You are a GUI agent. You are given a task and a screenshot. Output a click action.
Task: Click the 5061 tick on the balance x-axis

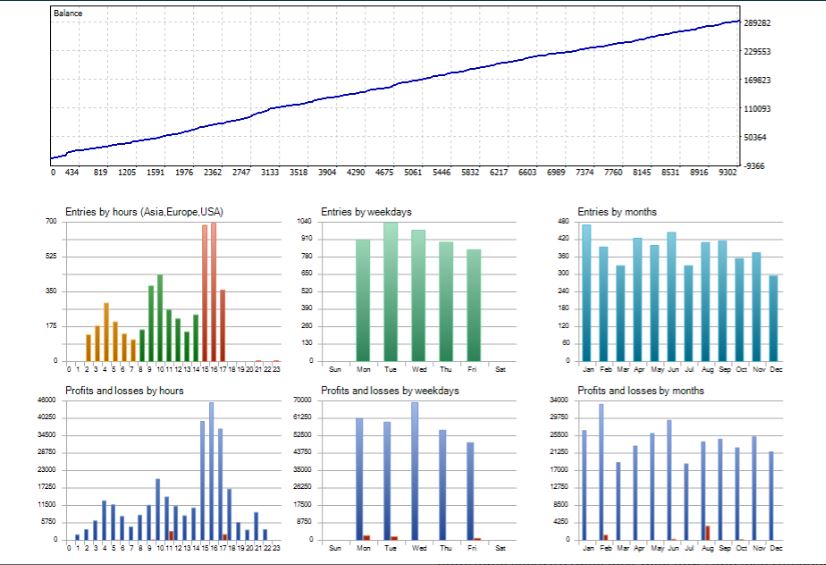(x=413, y=172)
